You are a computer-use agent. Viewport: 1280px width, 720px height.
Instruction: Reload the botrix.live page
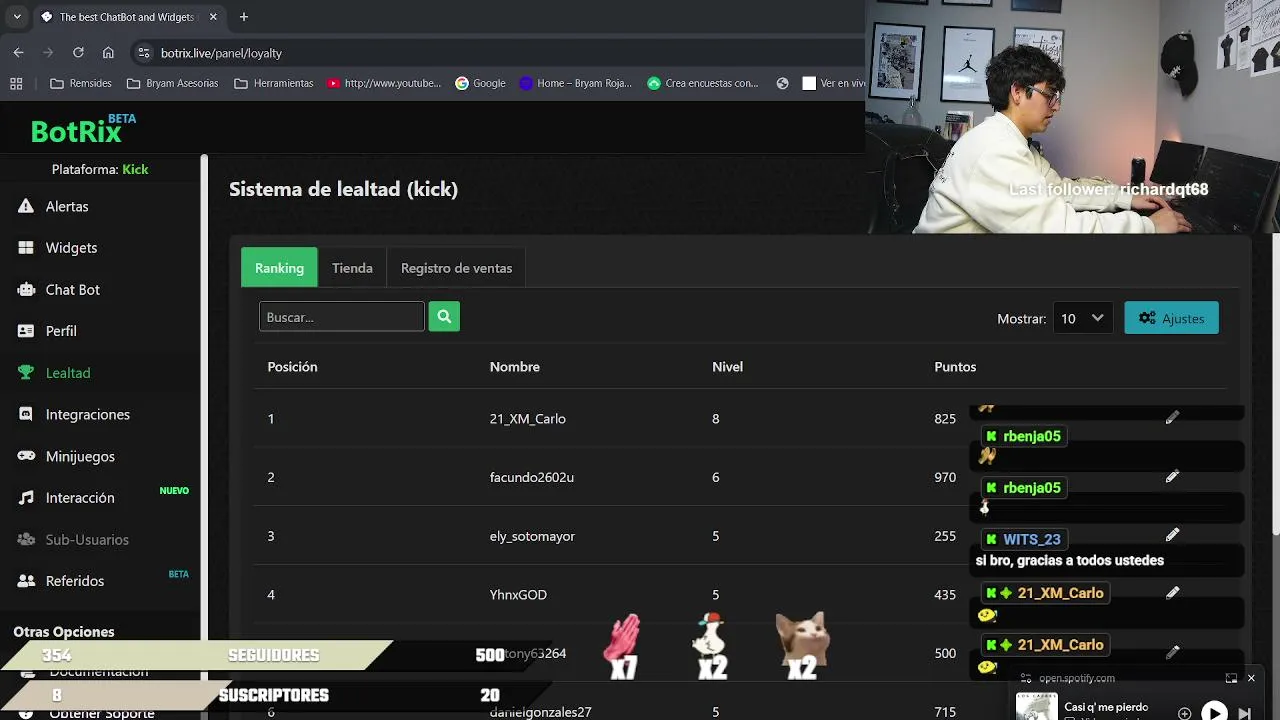click(78, 52)
